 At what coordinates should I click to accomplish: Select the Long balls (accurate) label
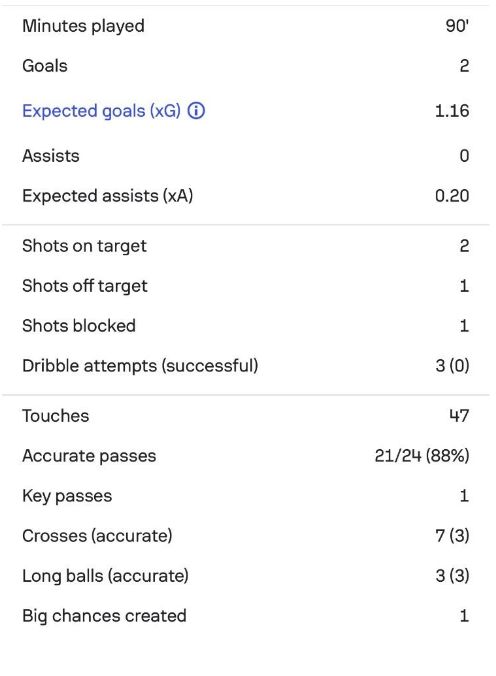tap(105, 576)
